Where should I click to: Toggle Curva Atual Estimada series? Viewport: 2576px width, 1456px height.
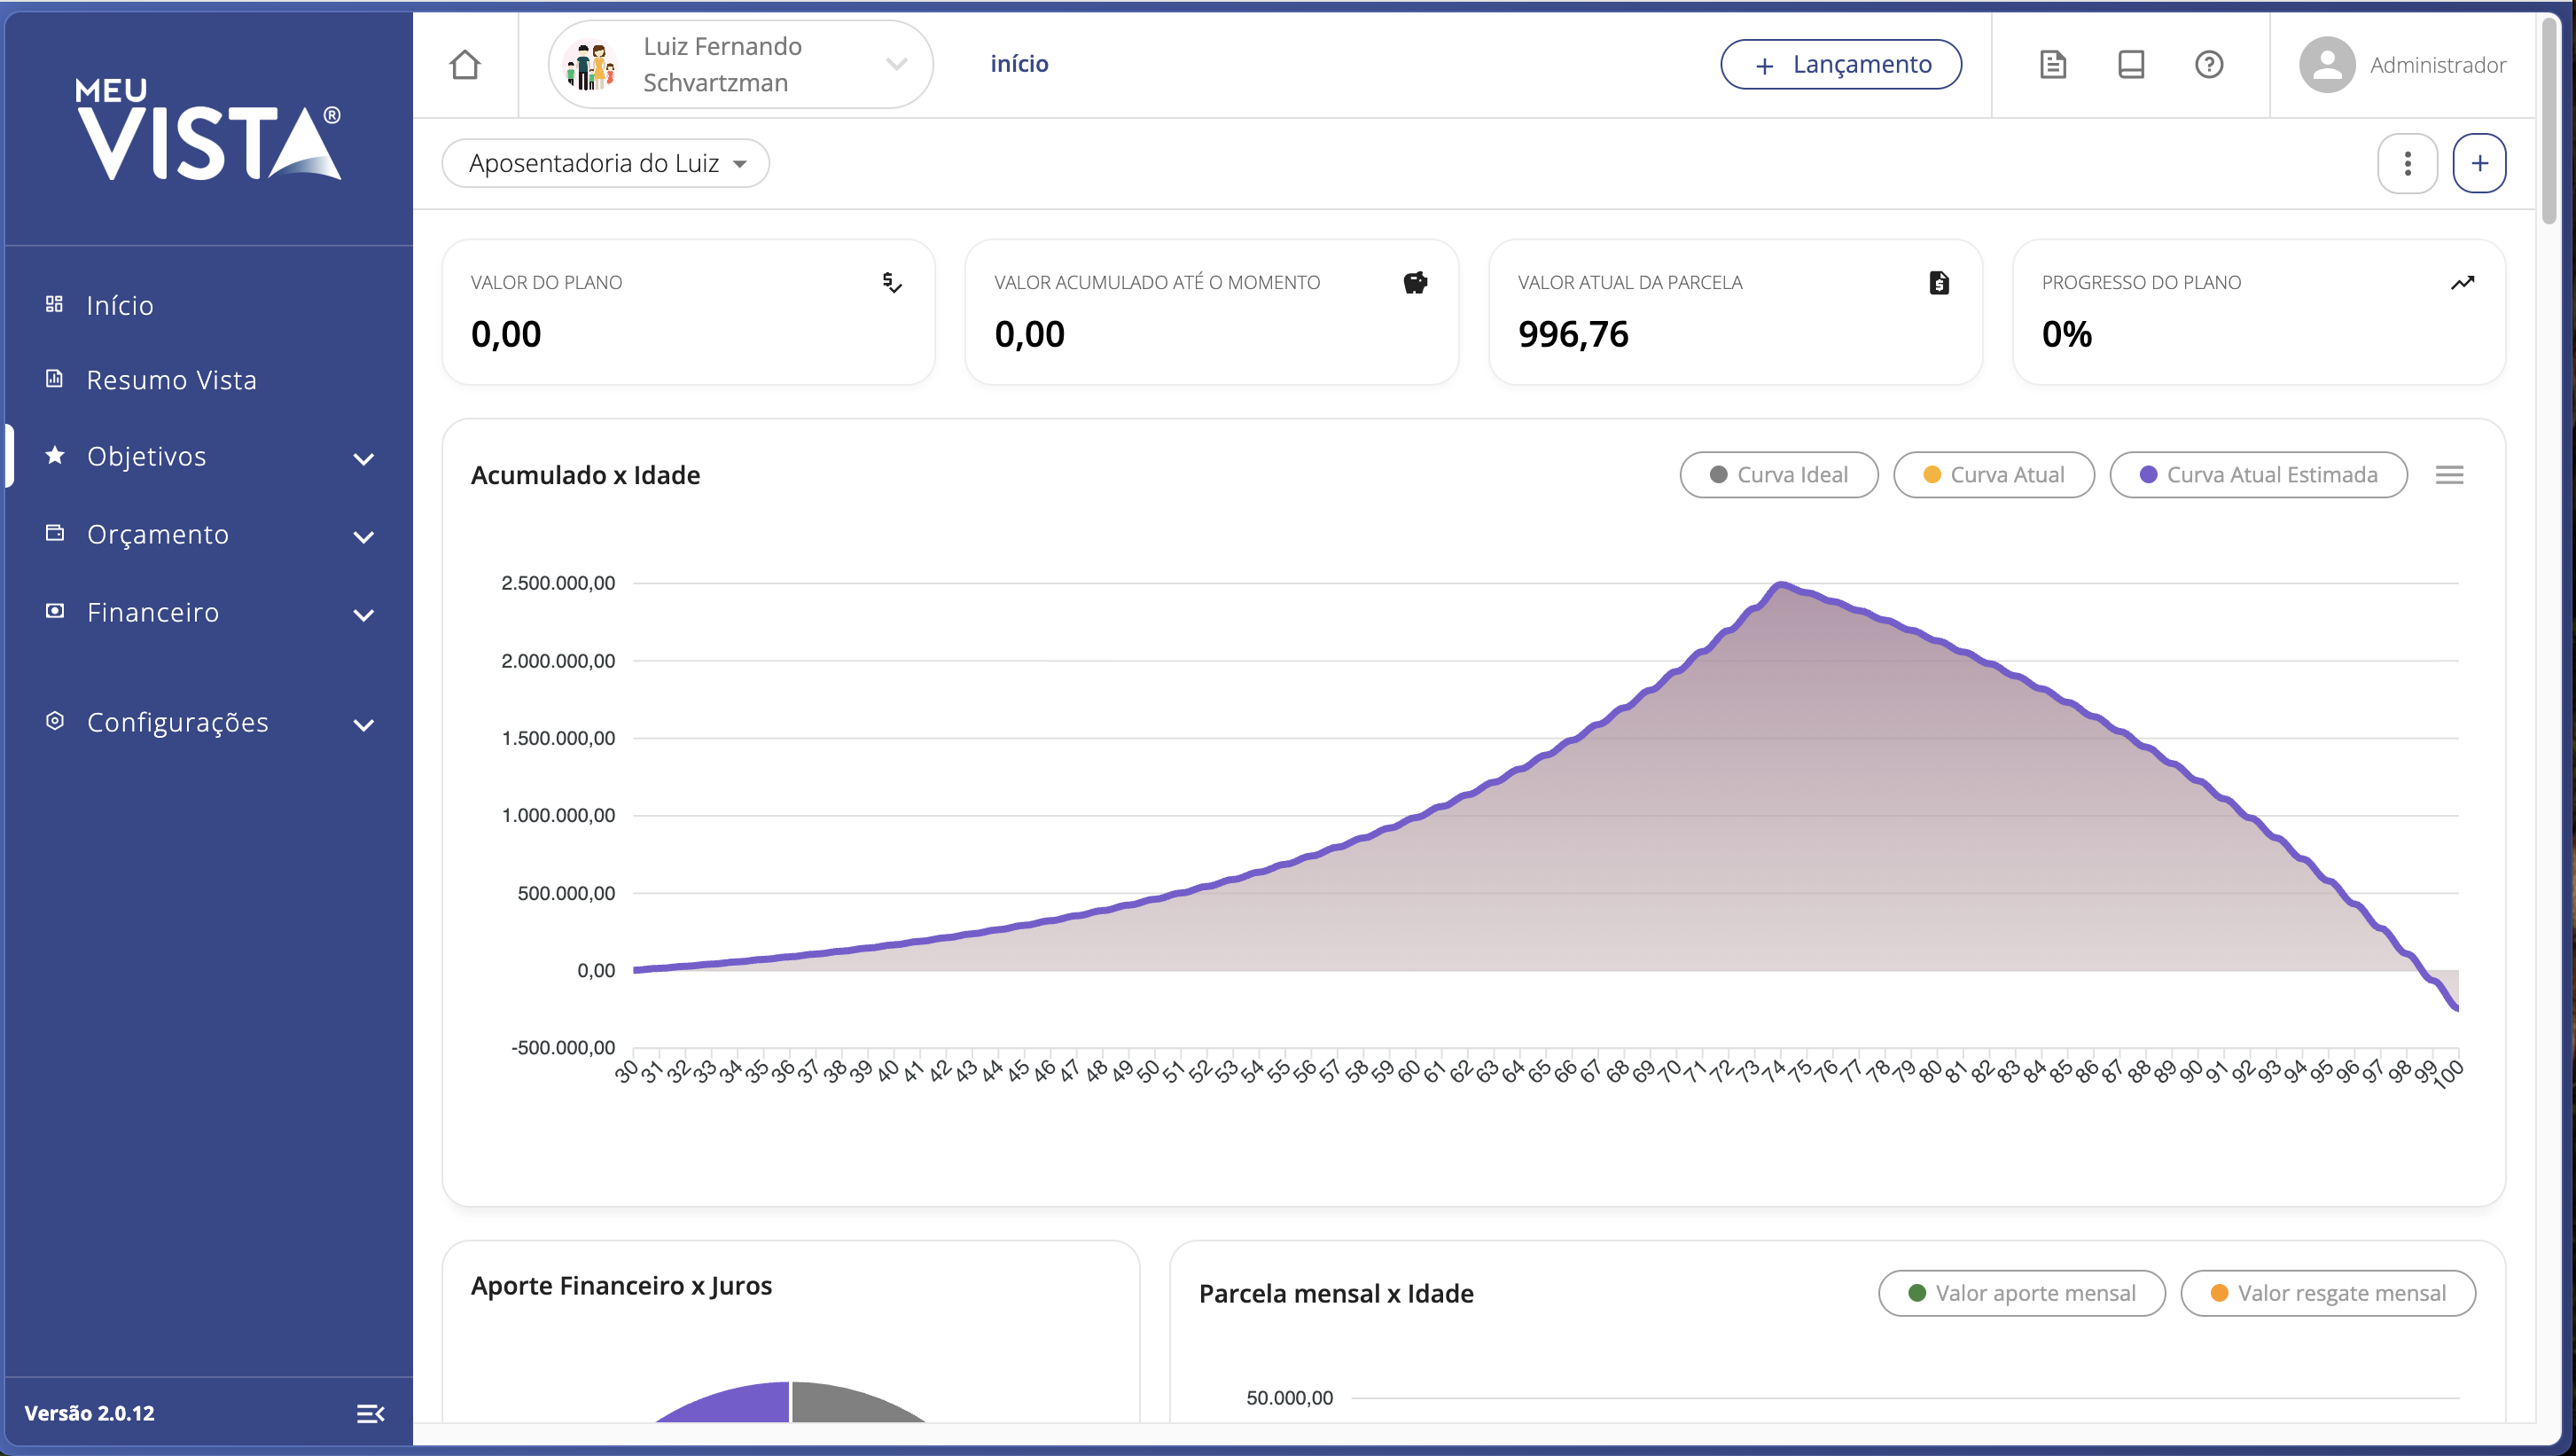[2257, 475]
